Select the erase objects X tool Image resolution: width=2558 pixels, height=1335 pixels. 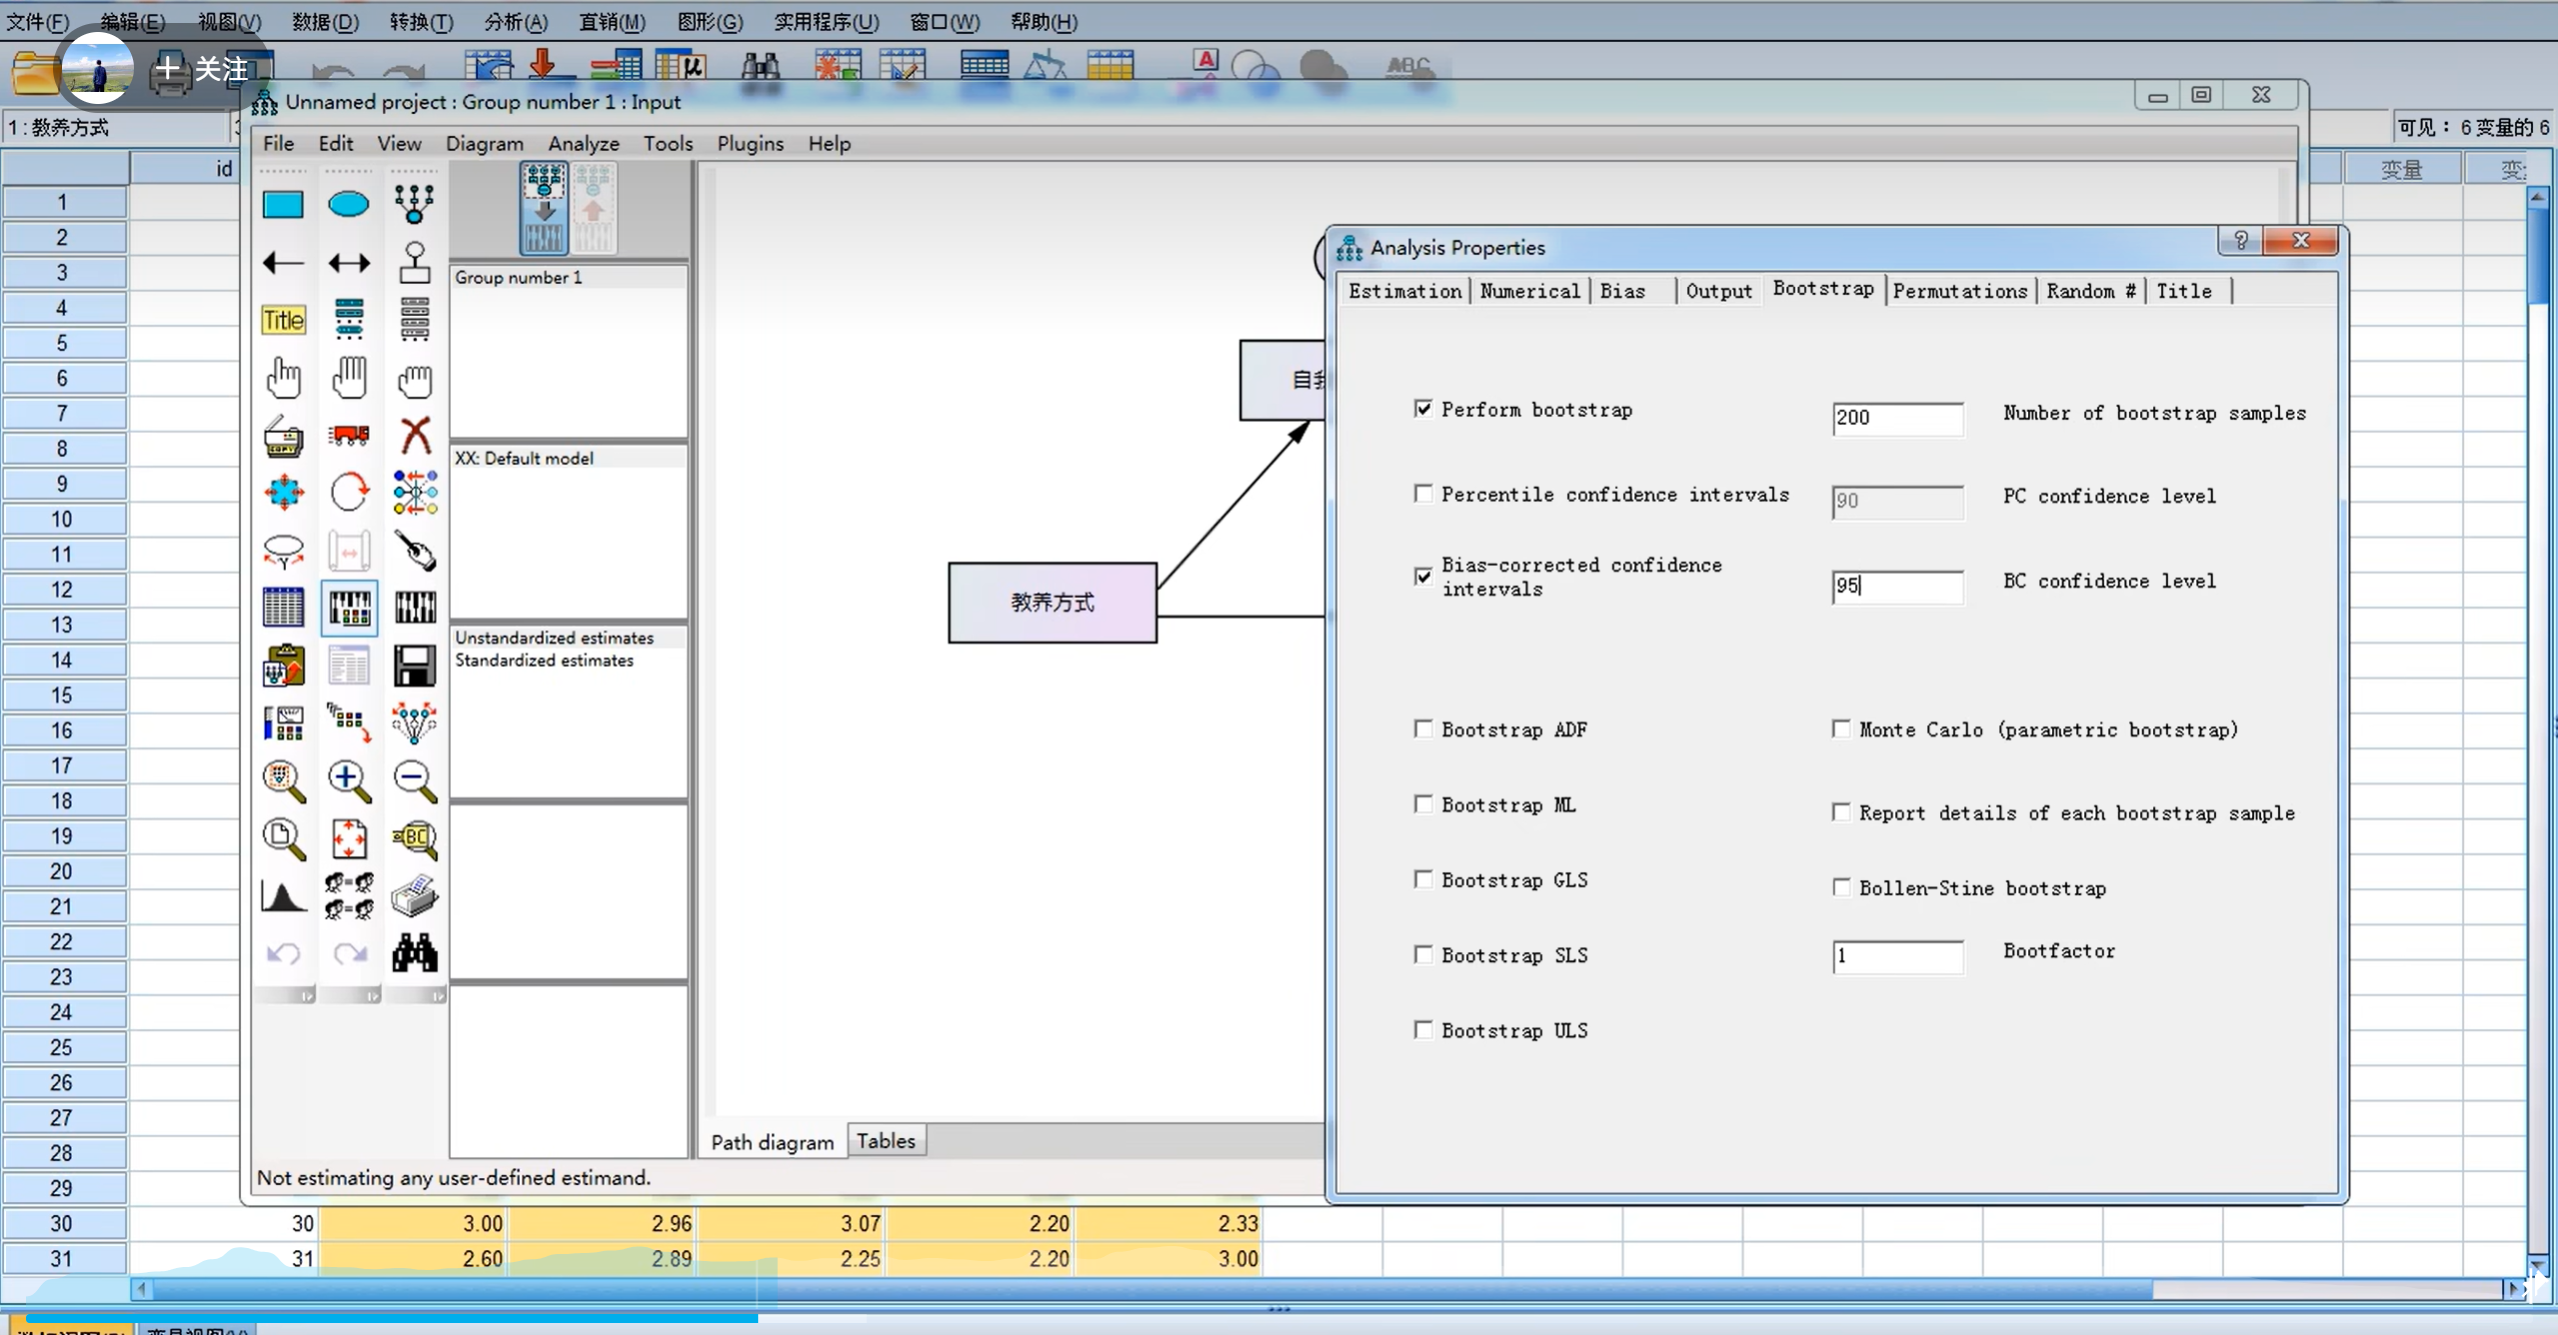tap(415, 436)
